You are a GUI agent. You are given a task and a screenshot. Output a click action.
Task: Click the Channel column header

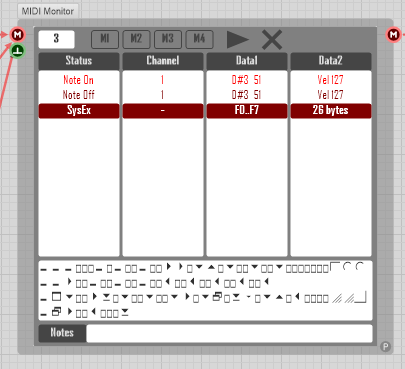pyautogui.click(x=163, y=60)
